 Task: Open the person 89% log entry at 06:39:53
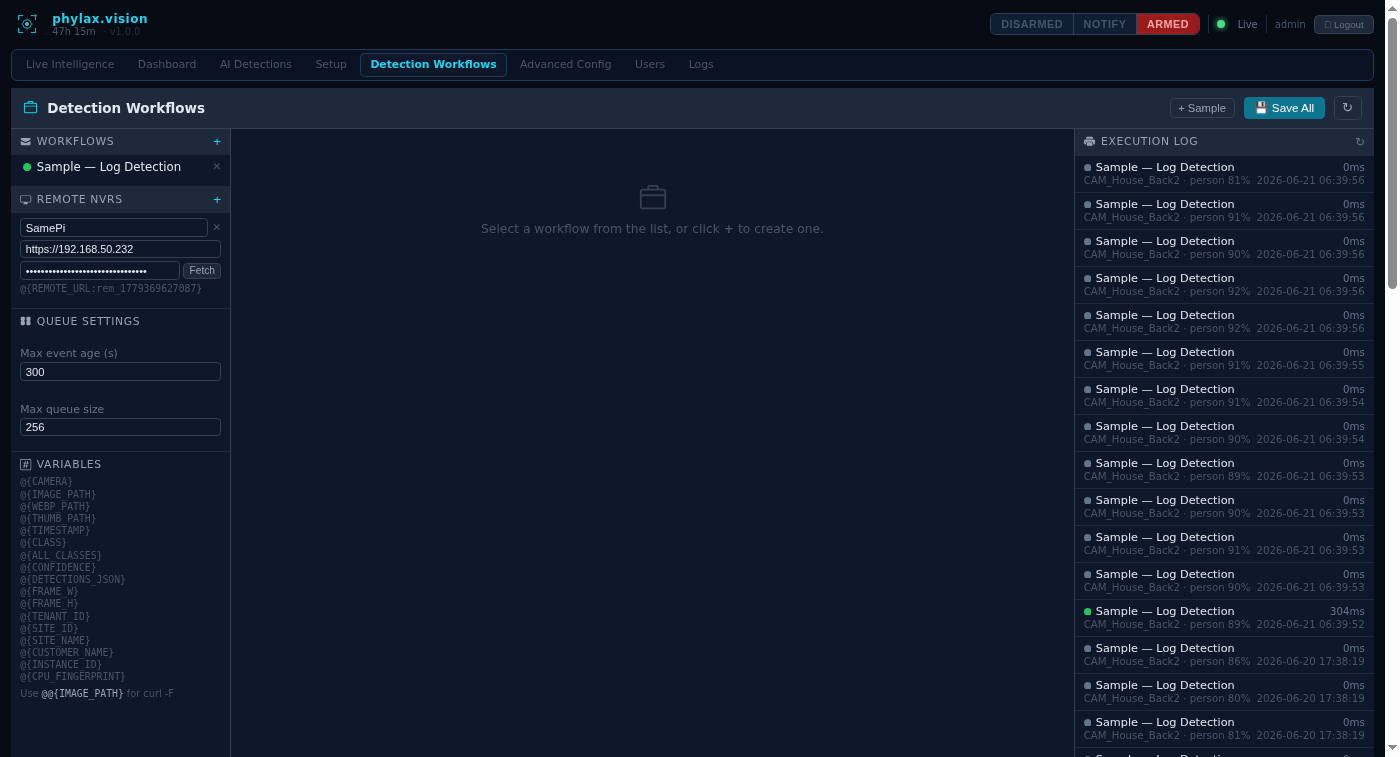(x=1224, y=470)
